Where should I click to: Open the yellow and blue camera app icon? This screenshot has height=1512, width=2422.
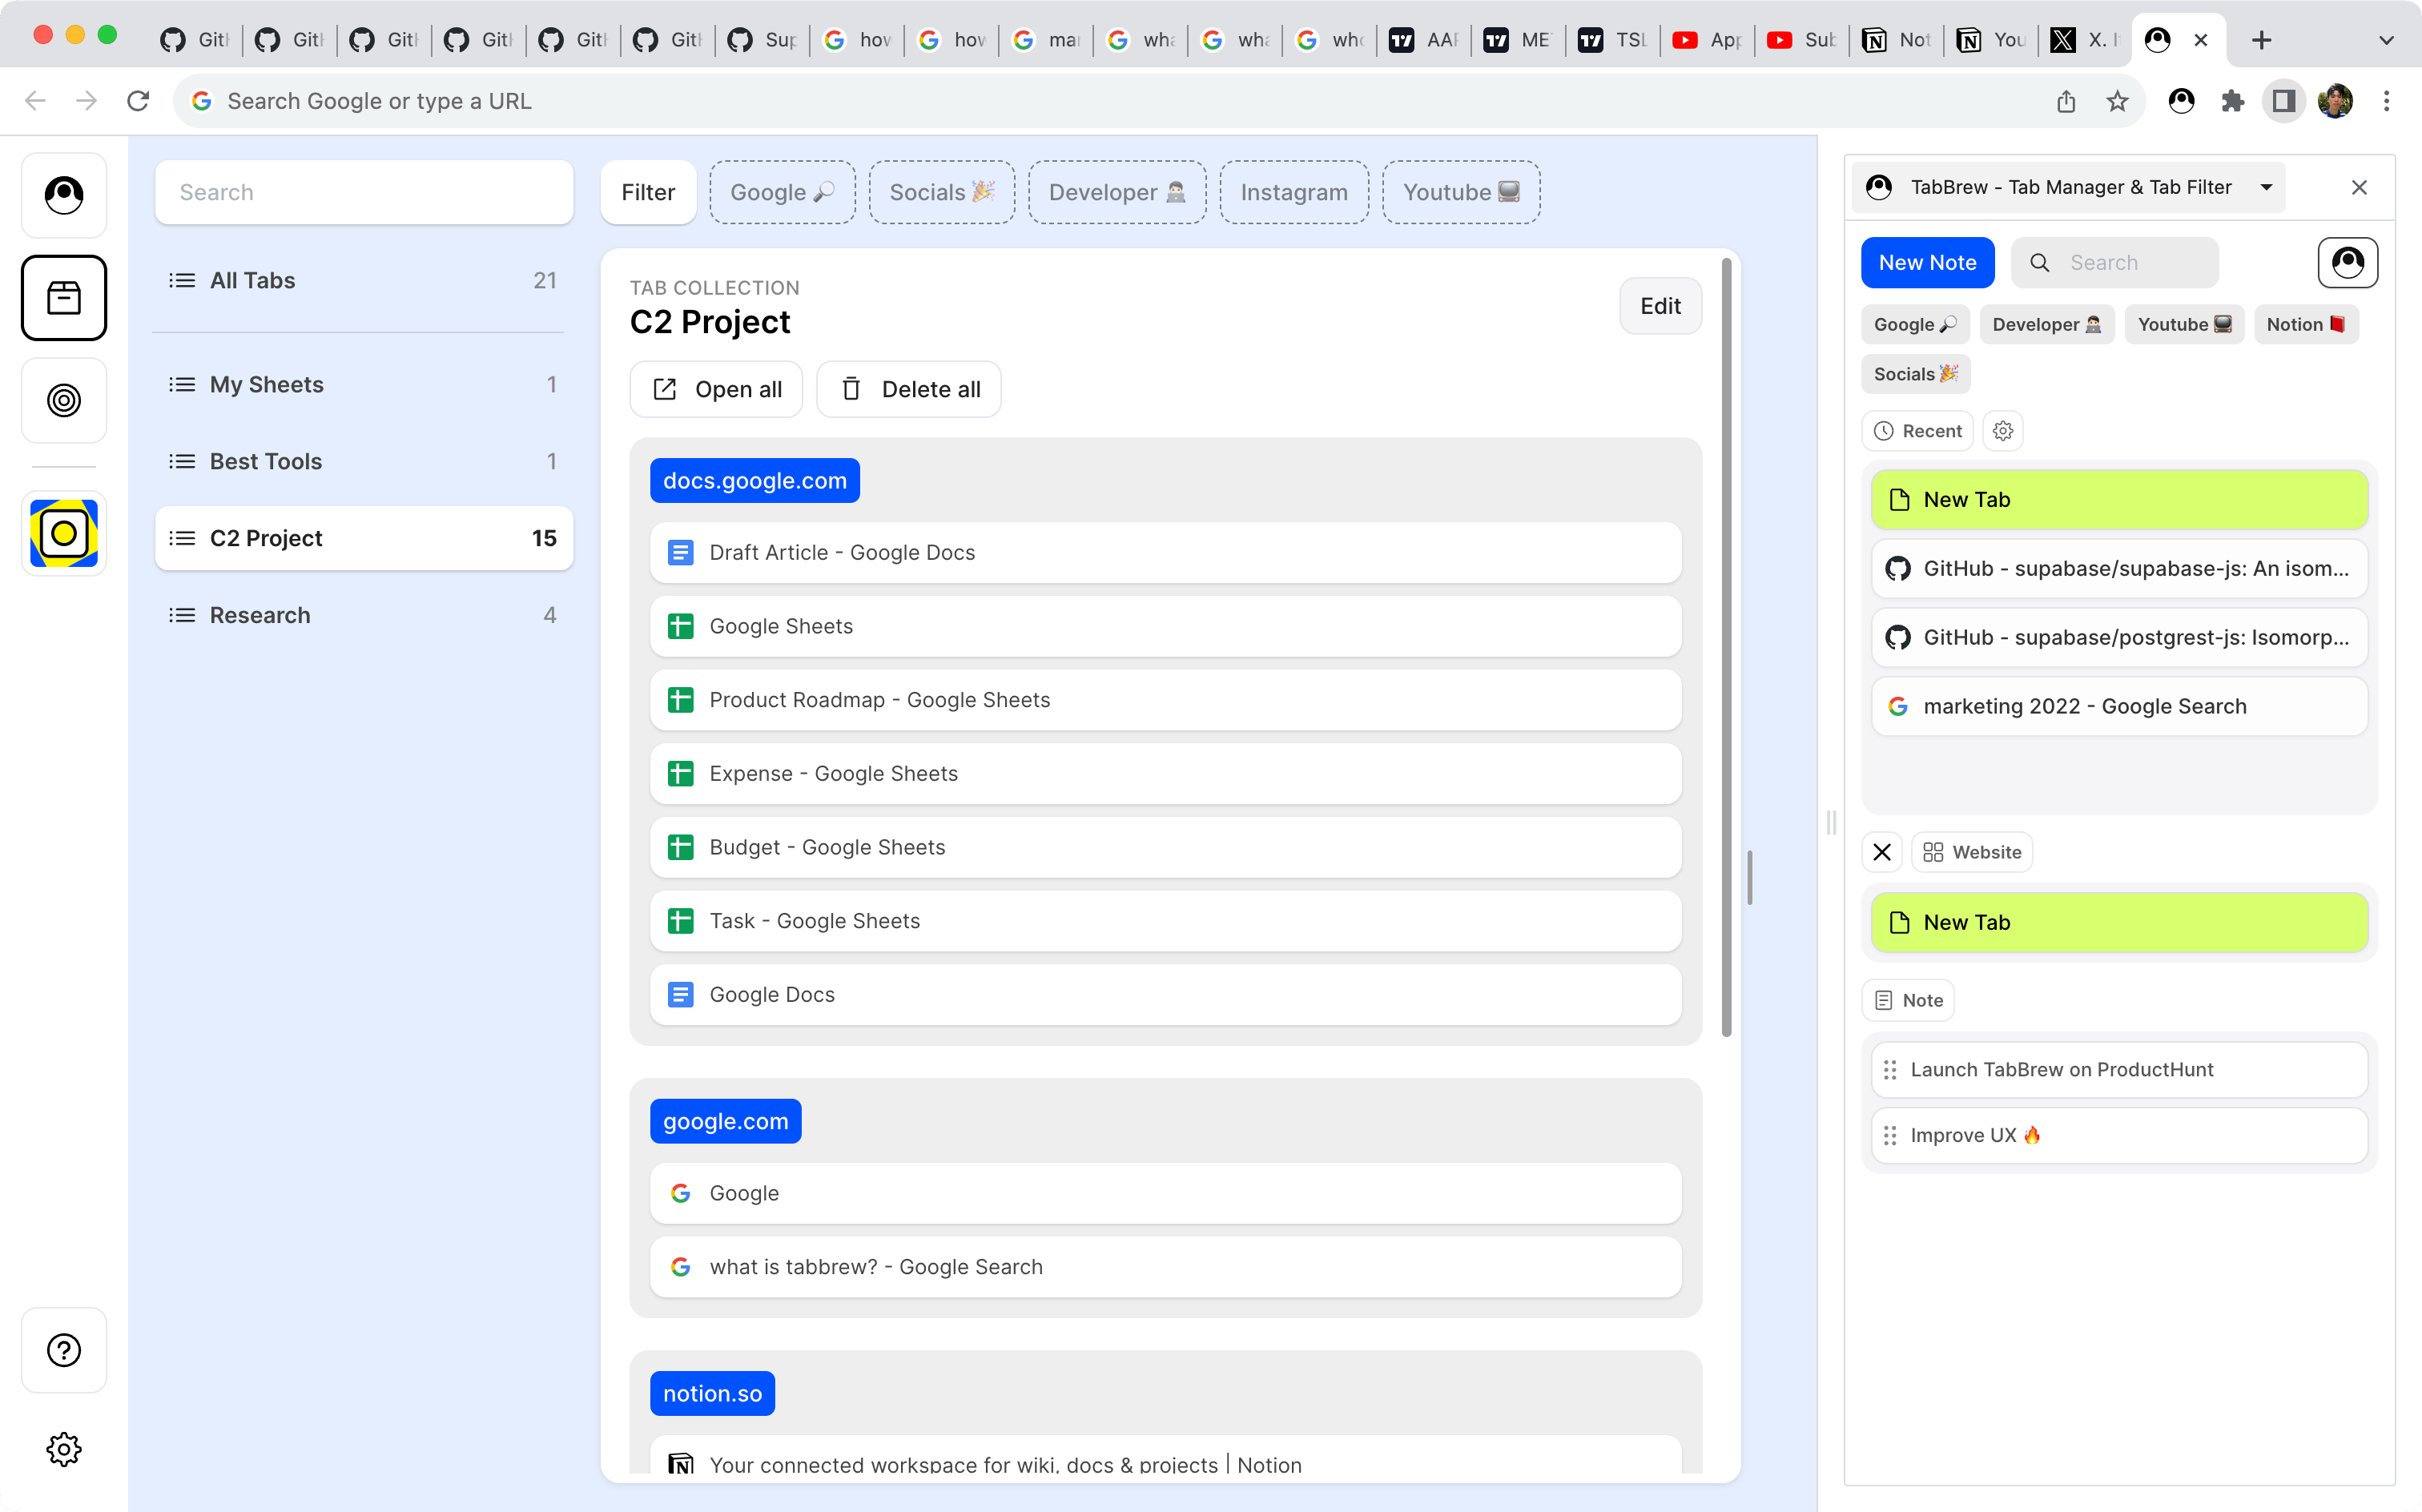[x=64, y=533]
